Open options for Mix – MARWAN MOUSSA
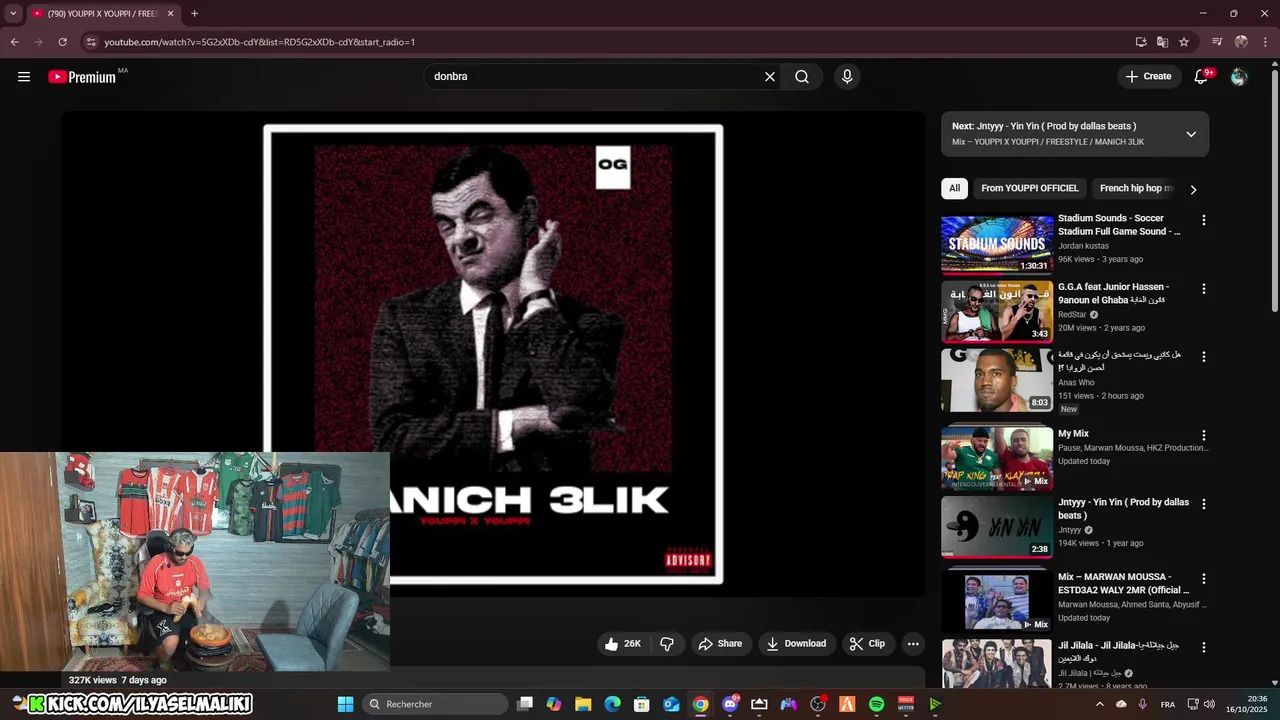 (1204, 579)
